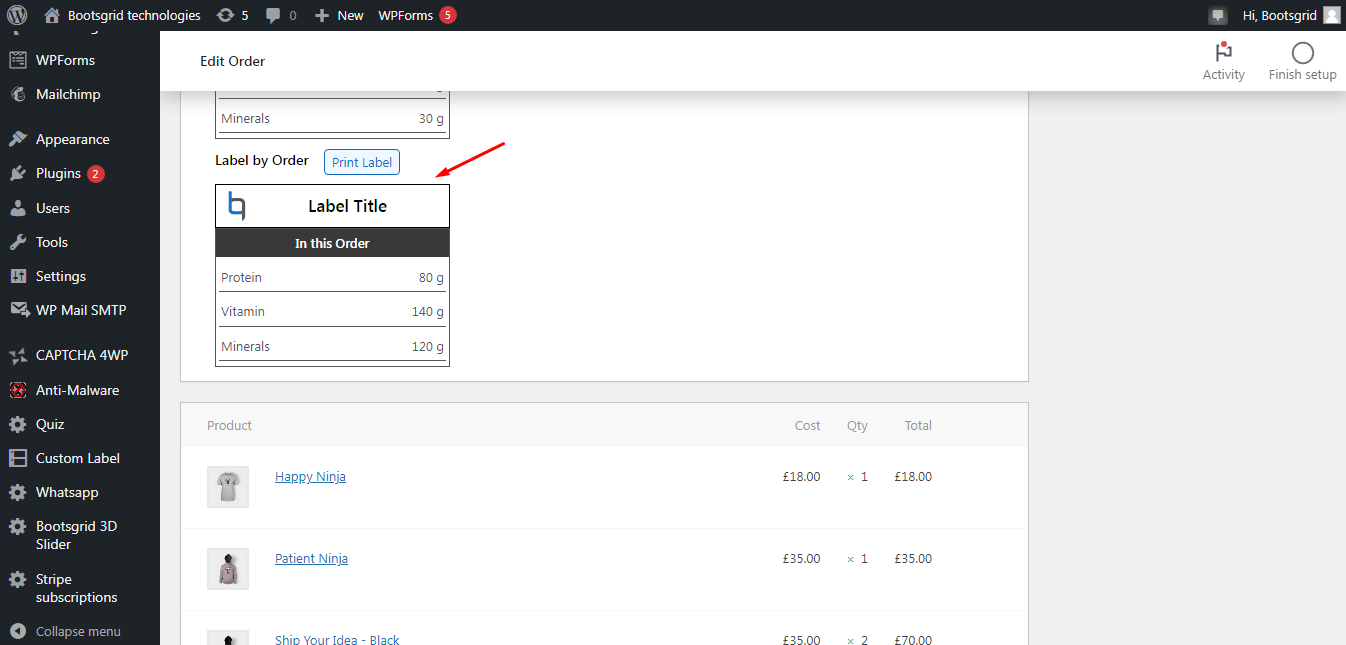
Task: Click the plus icon next to New
Action: tap(321, 16)
